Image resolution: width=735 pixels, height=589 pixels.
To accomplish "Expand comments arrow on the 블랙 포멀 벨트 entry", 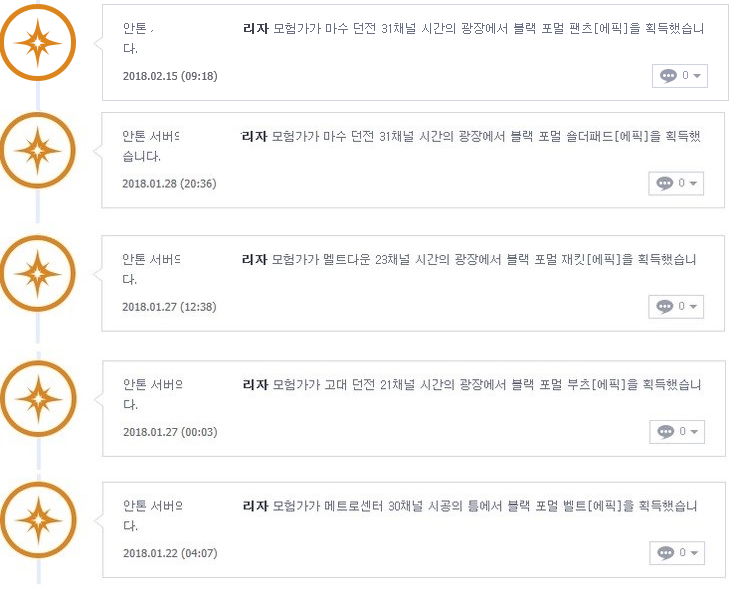I will (694, 553).
